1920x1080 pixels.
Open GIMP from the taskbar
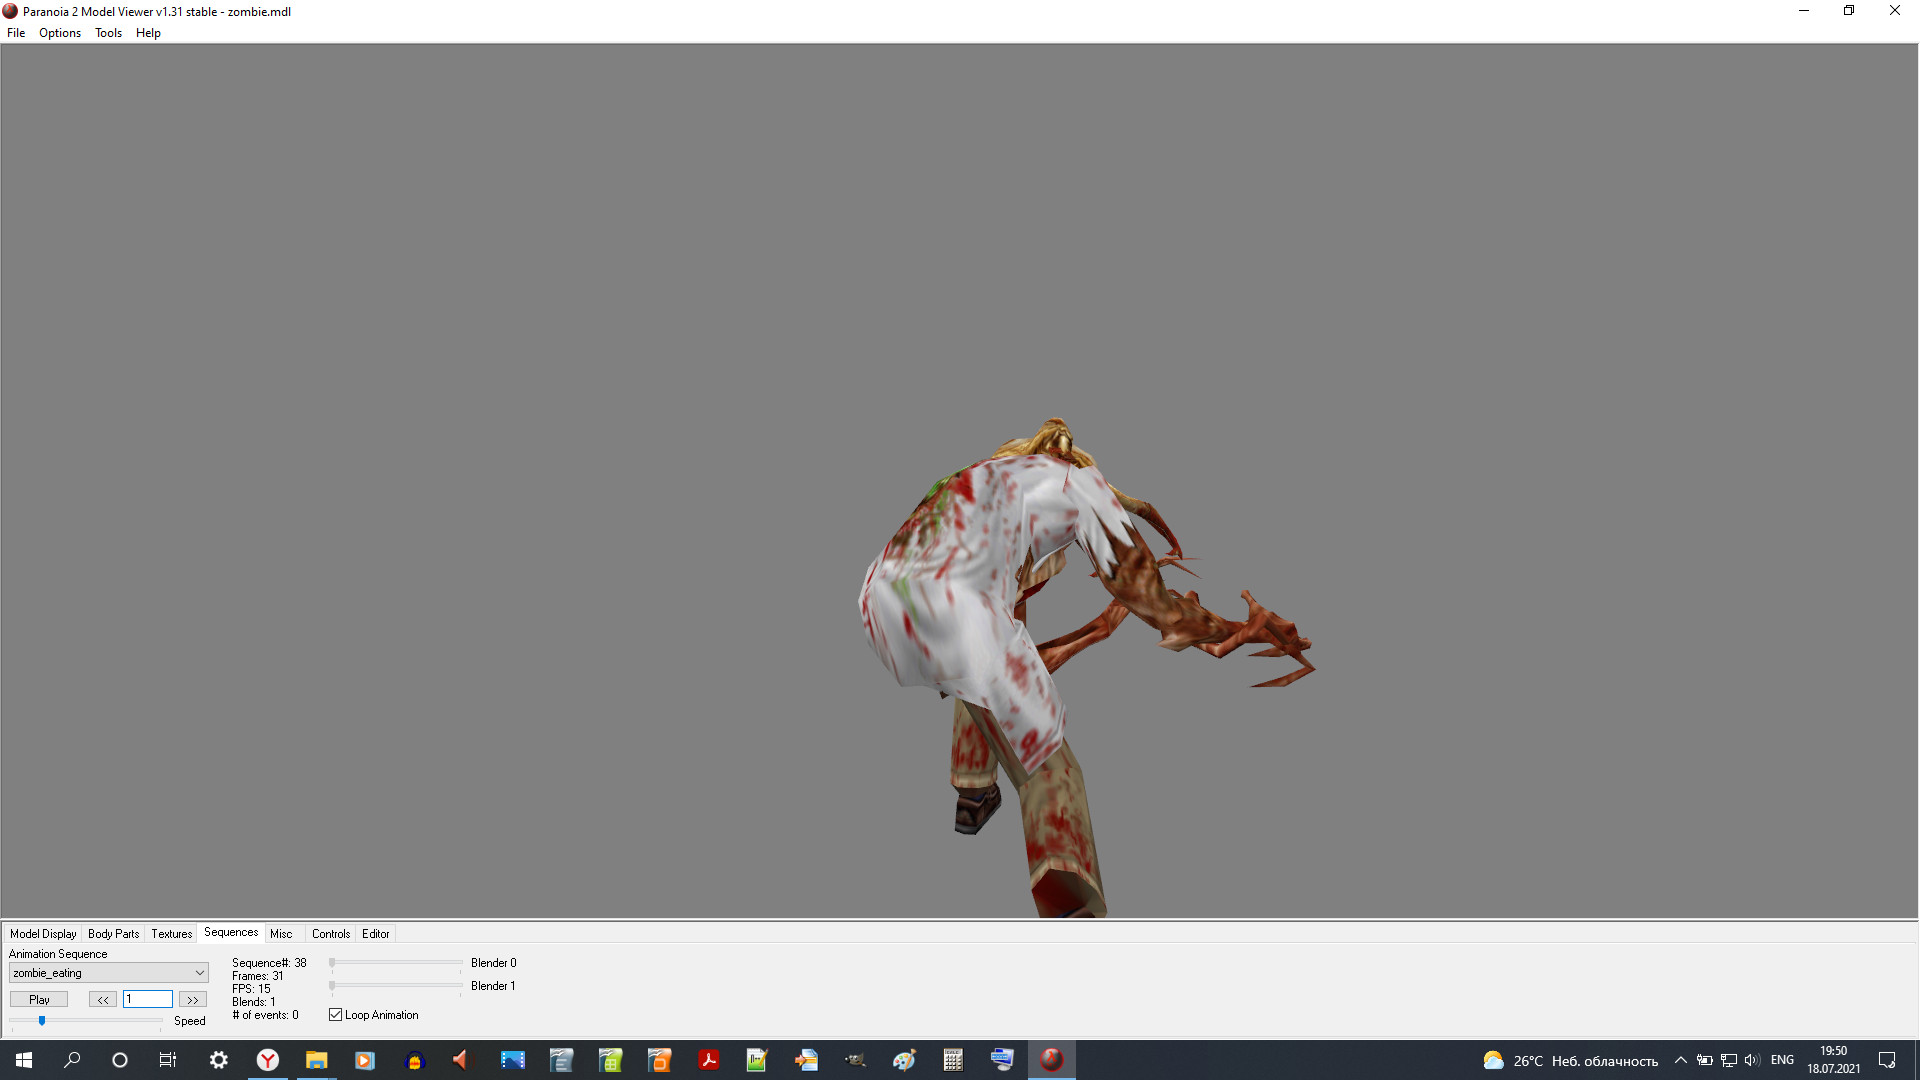click(x=855, y=1059)
